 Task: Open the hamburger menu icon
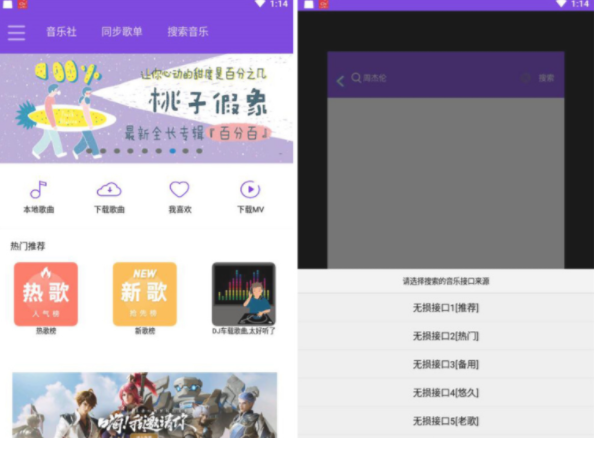pyautogui.click(x=16, y=33)
